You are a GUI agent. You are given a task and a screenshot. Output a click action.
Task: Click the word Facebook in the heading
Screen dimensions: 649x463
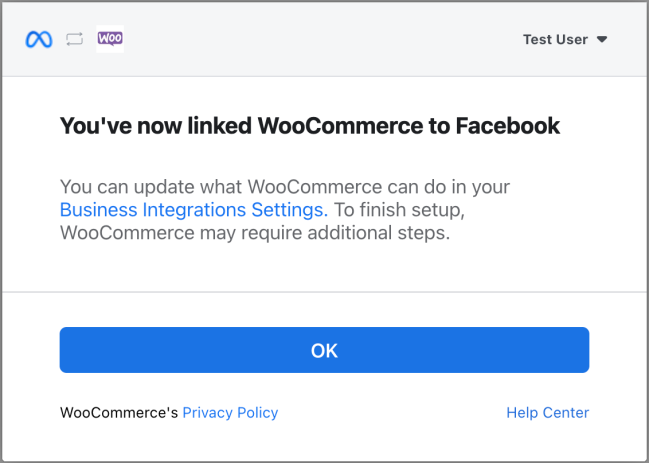[x=507, y=126]
